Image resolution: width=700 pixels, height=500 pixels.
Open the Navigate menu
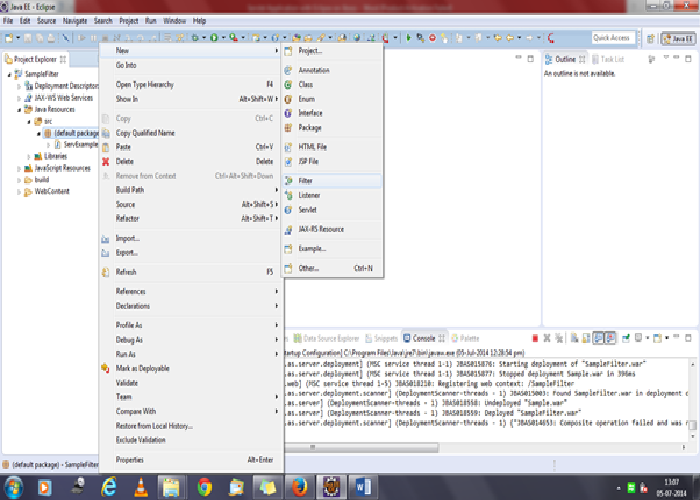tap(75, 21)
